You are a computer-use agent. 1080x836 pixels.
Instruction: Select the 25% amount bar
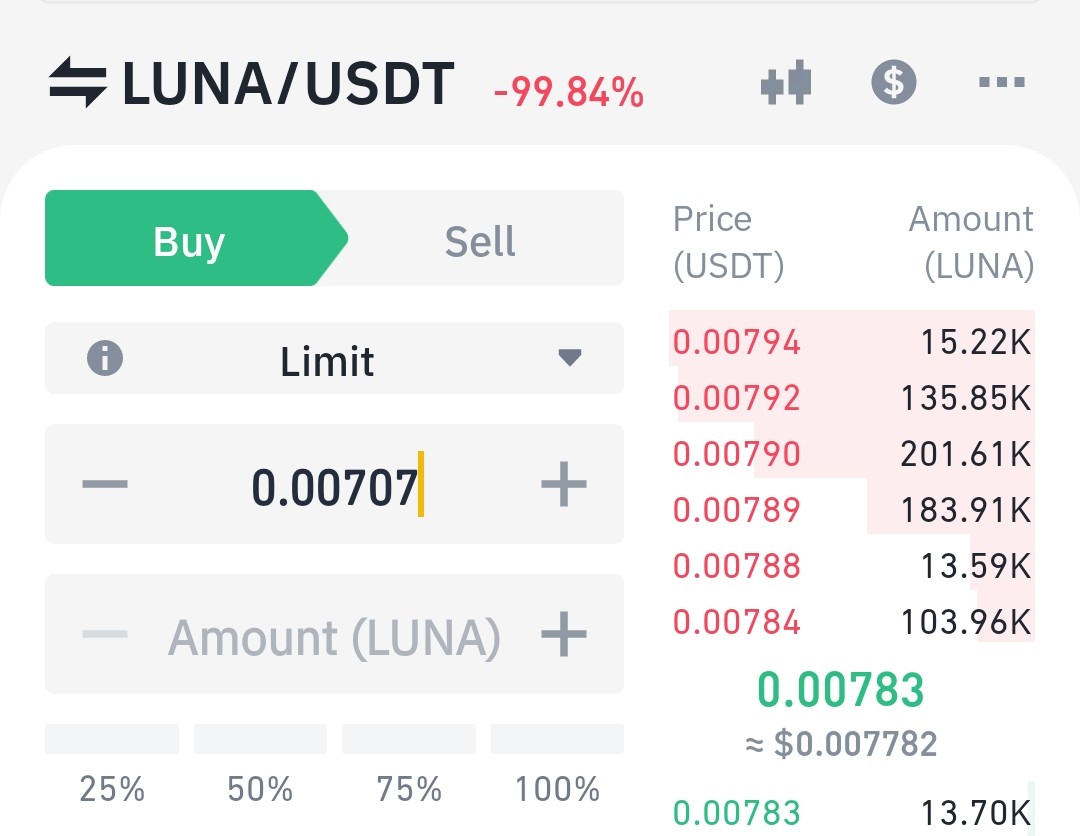coord(112,739)
